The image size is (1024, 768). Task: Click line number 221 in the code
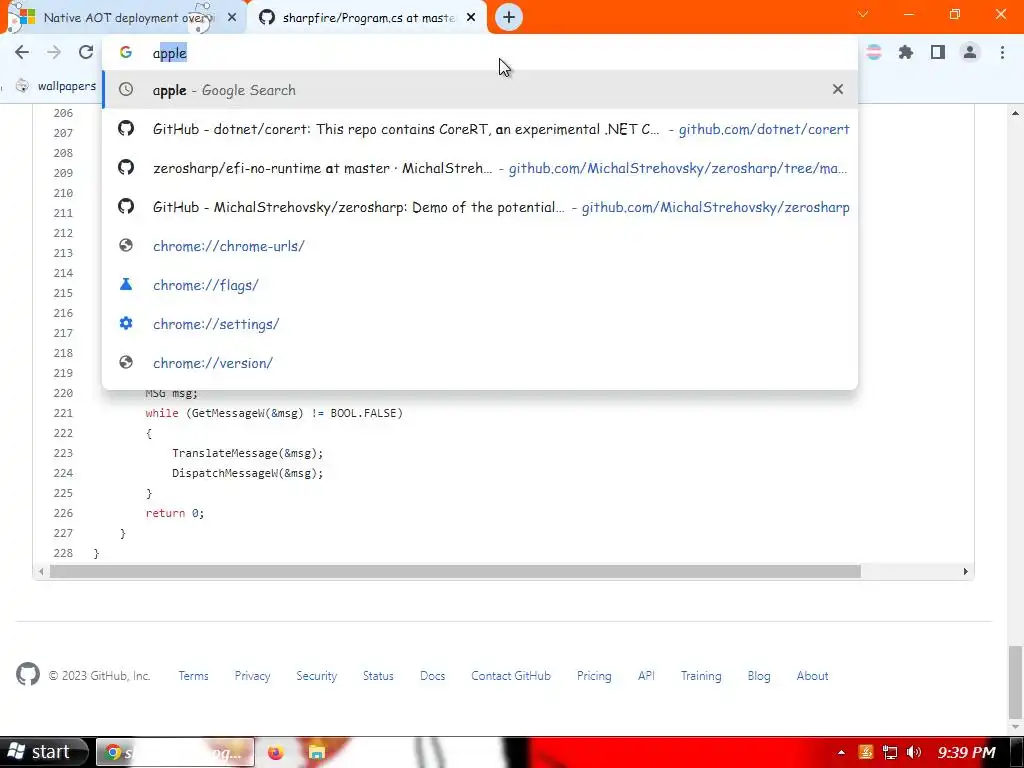click(63, 413)
